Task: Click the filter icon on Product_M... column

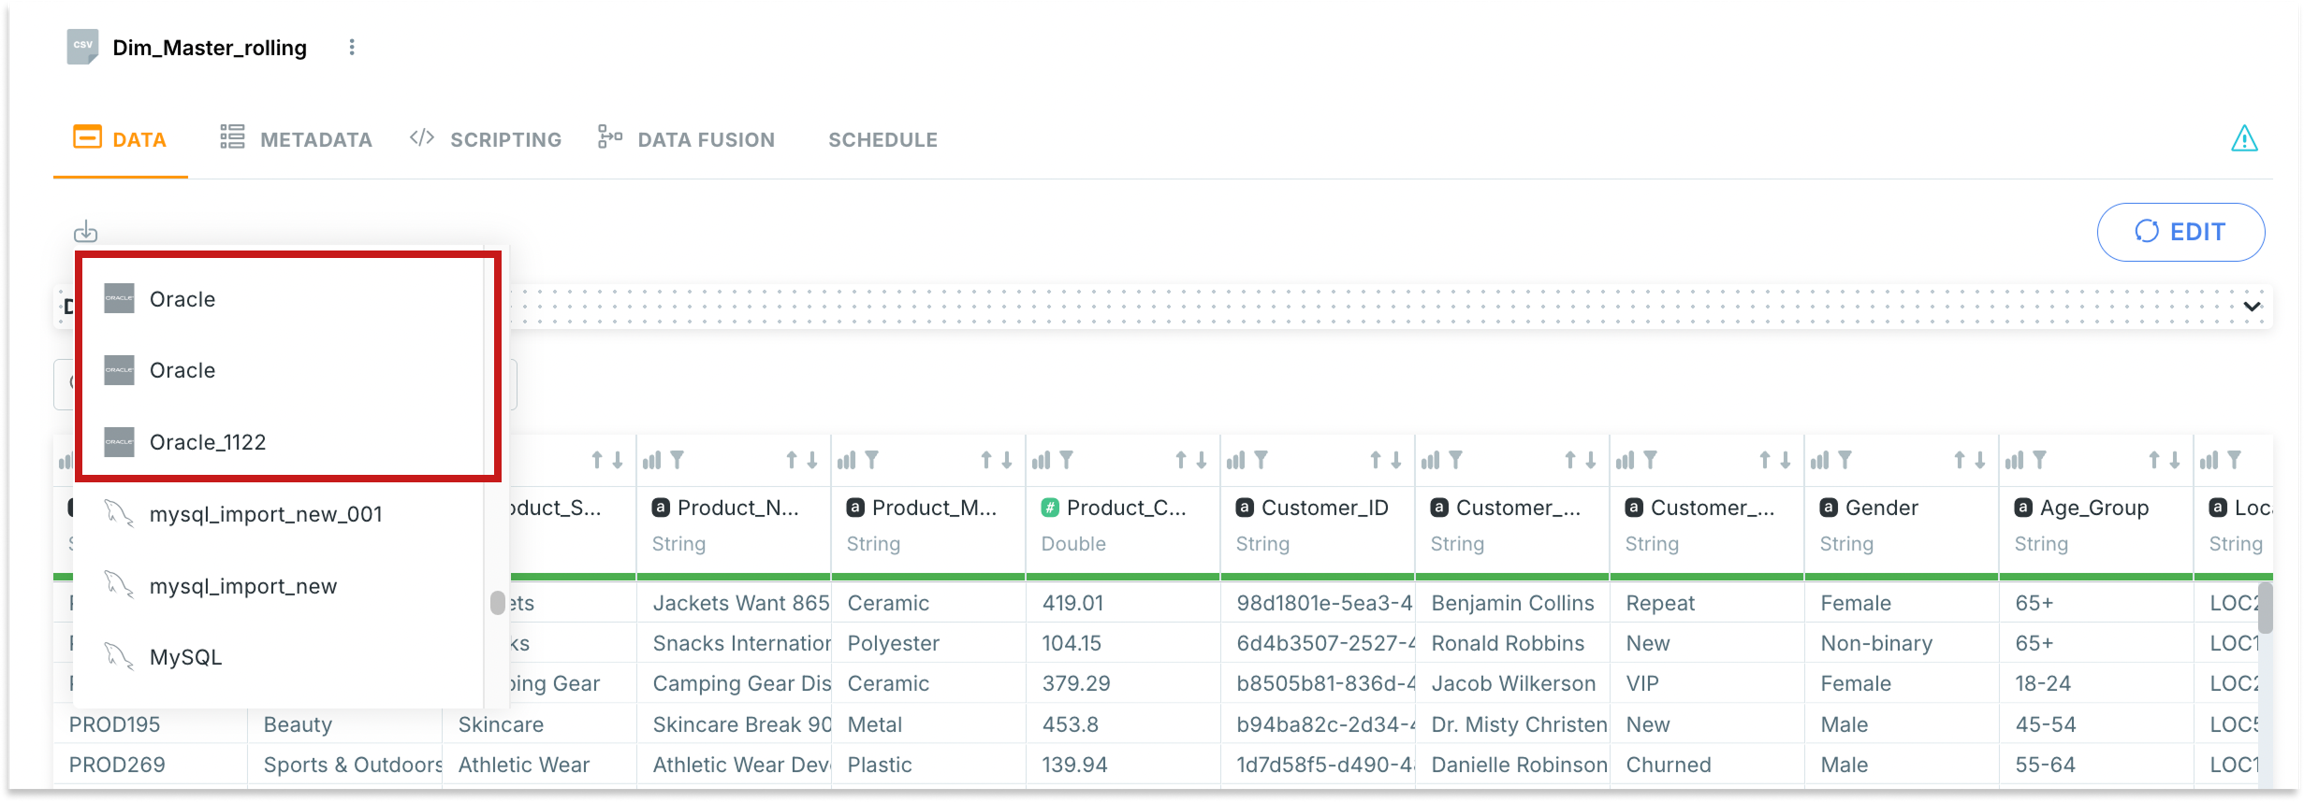Action: pyautogui.click(x=872, y=460)
